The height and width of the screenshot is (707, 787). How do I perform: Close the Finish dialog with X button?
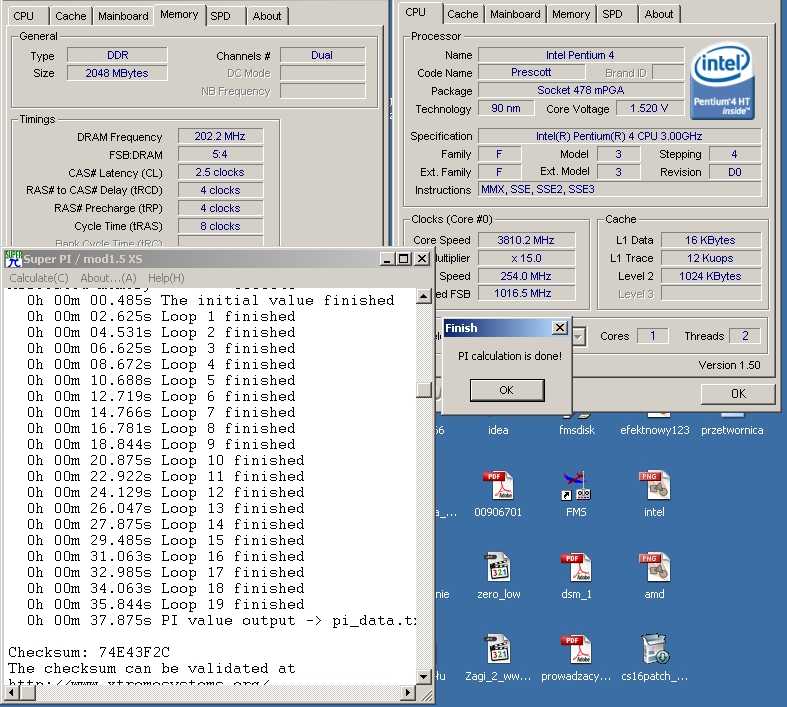coord(559,328)
